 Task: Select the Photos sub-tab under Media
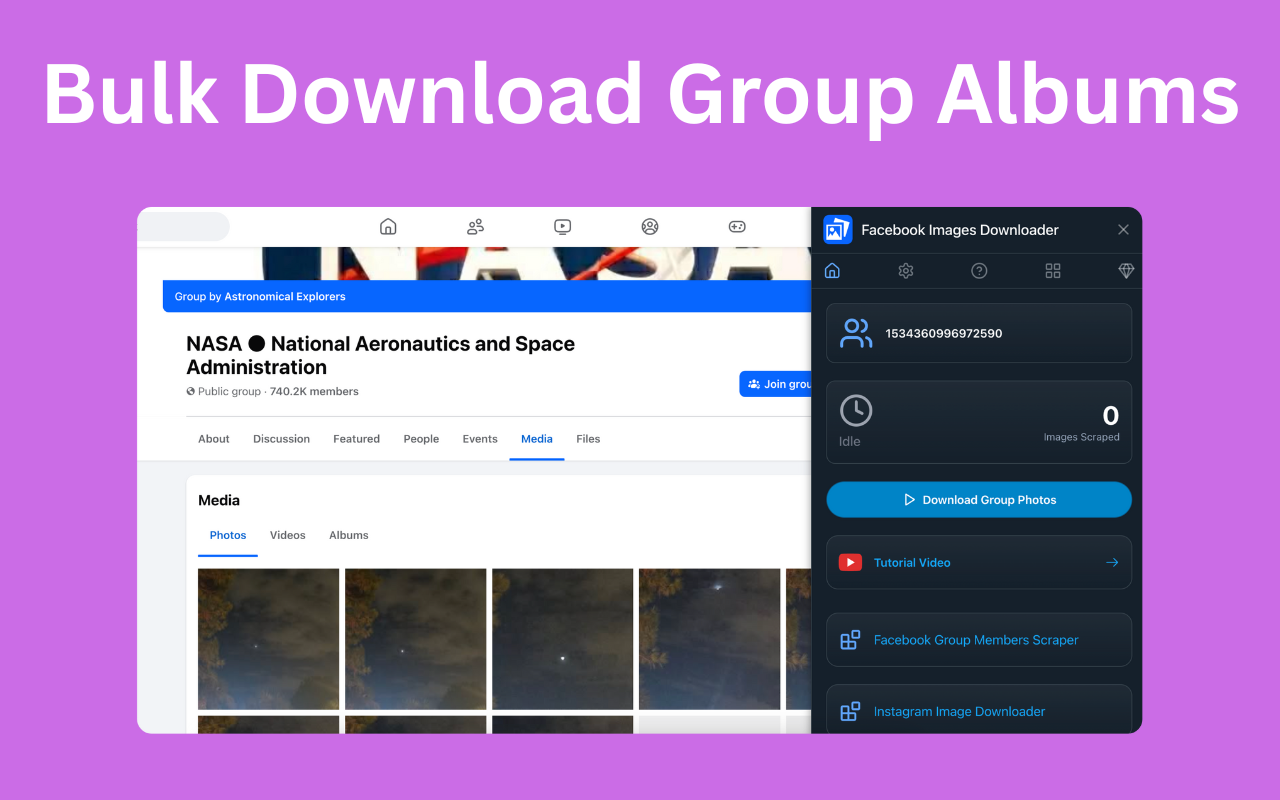pos(228,535)
